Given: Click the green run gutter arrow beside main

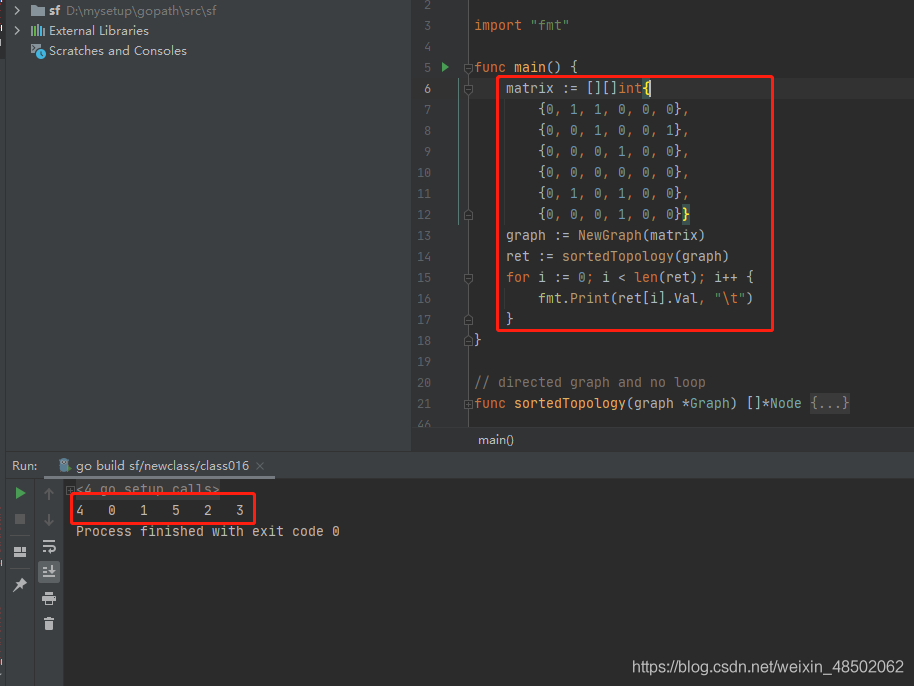Looking at the screenshot, I should (445, 67).
